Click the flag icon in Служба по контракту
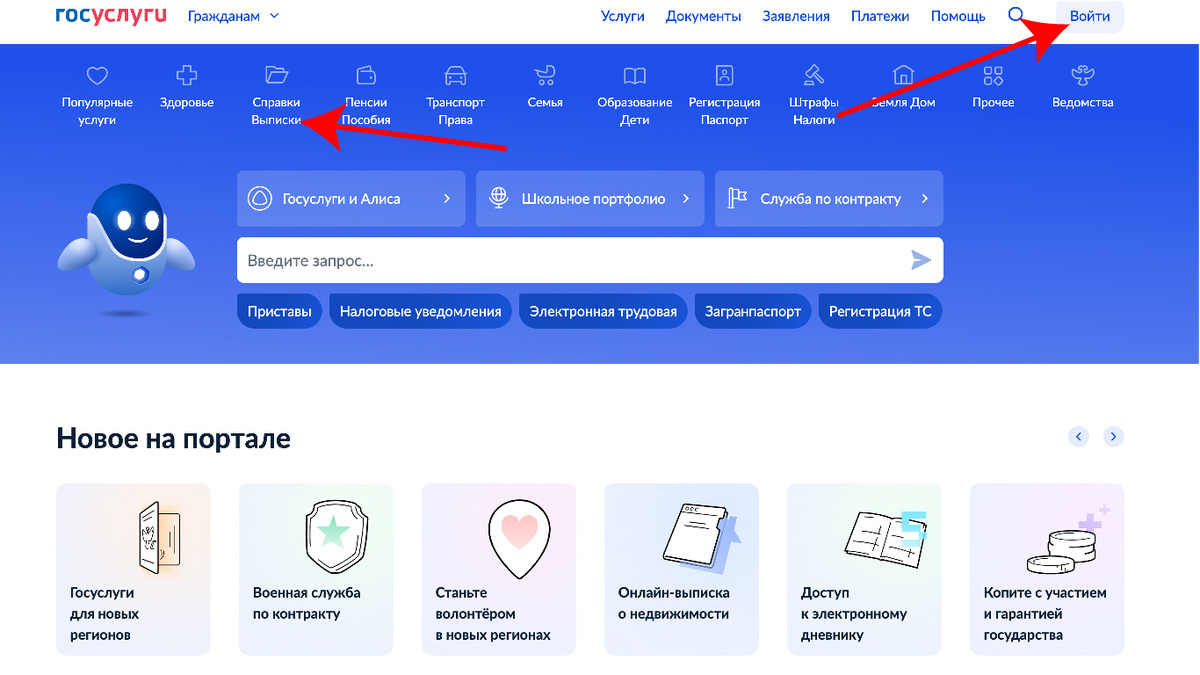 click(x=737, y=198)
